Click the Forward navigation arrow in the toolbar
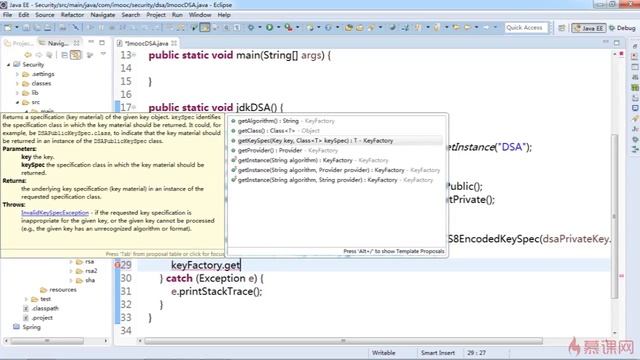This screenshot has height=360, width=640. (486, 28)
